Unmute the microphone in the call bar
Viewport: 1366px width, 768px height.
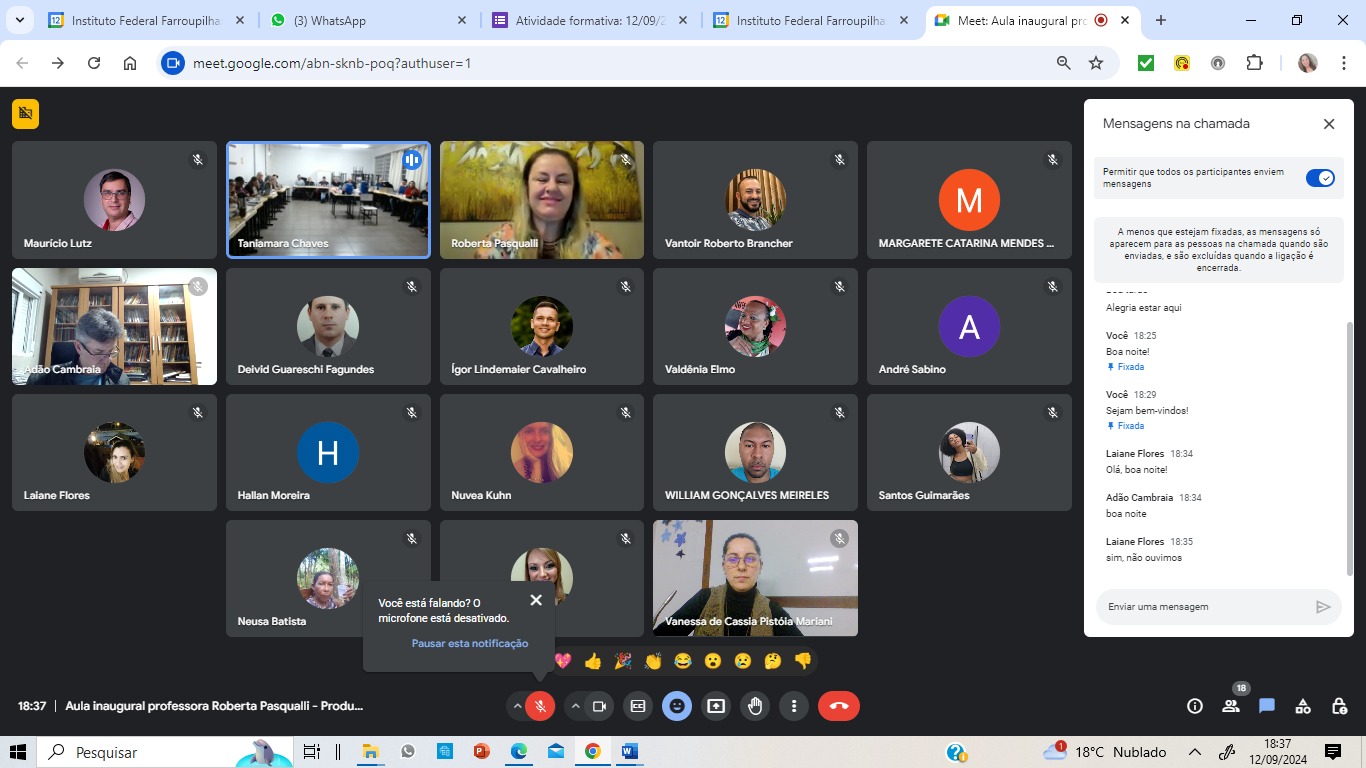(540, 706)
